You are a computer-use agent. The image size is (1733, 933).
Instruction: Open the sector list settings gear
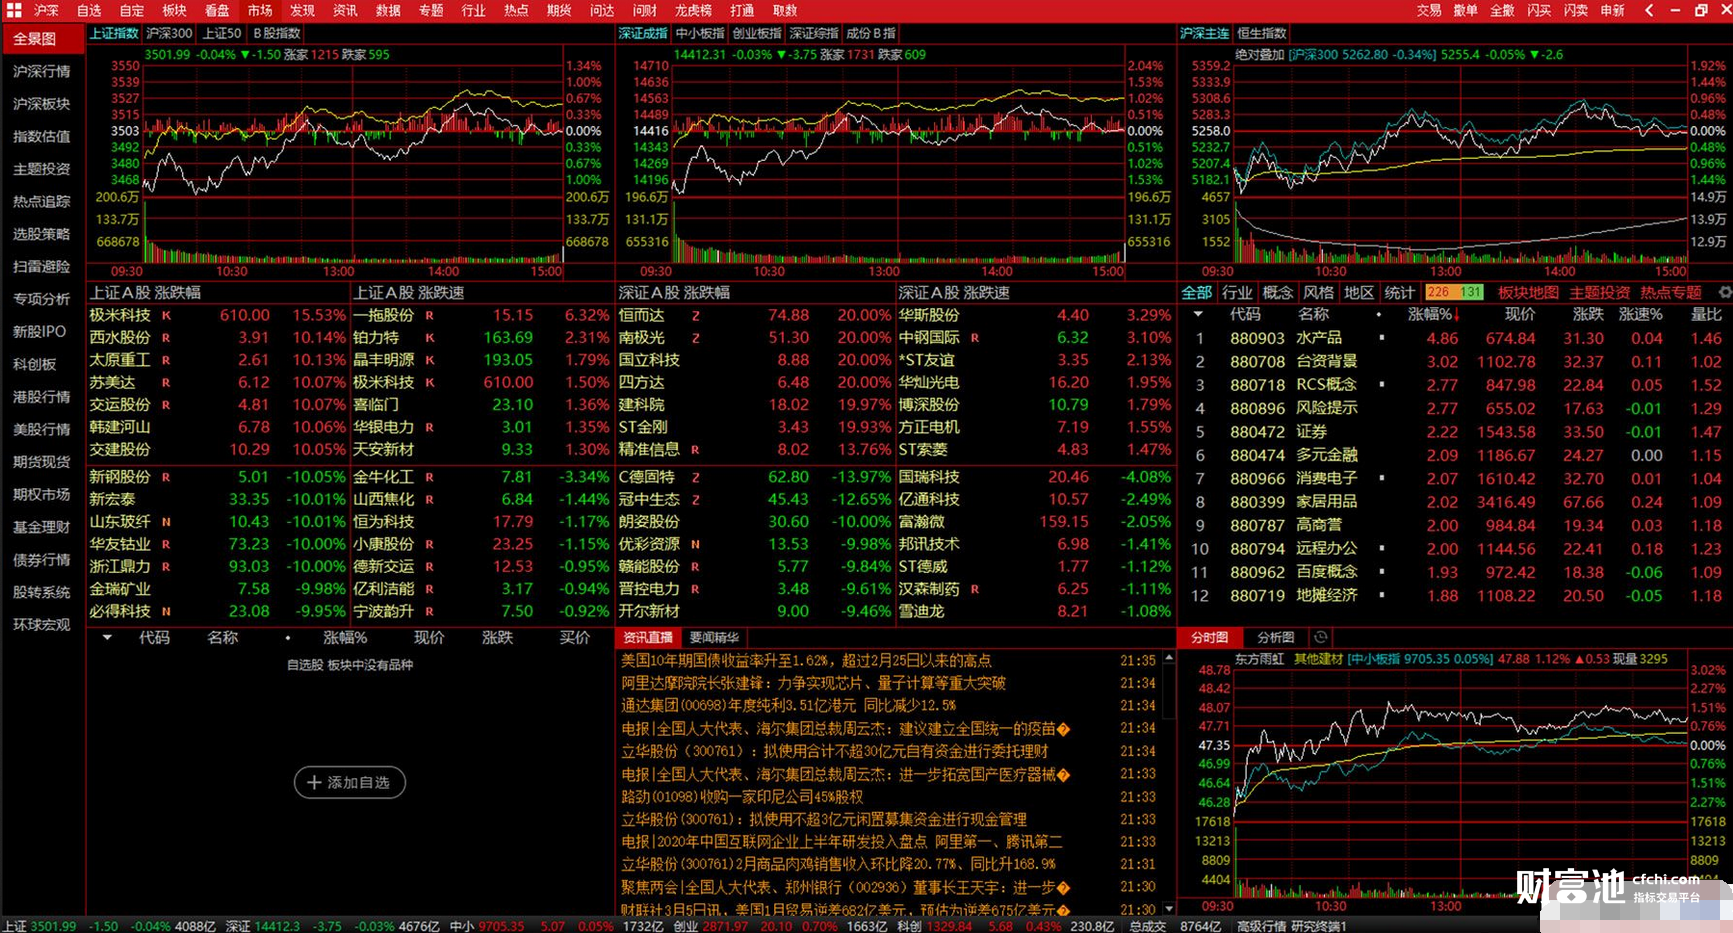[1724, 292]
